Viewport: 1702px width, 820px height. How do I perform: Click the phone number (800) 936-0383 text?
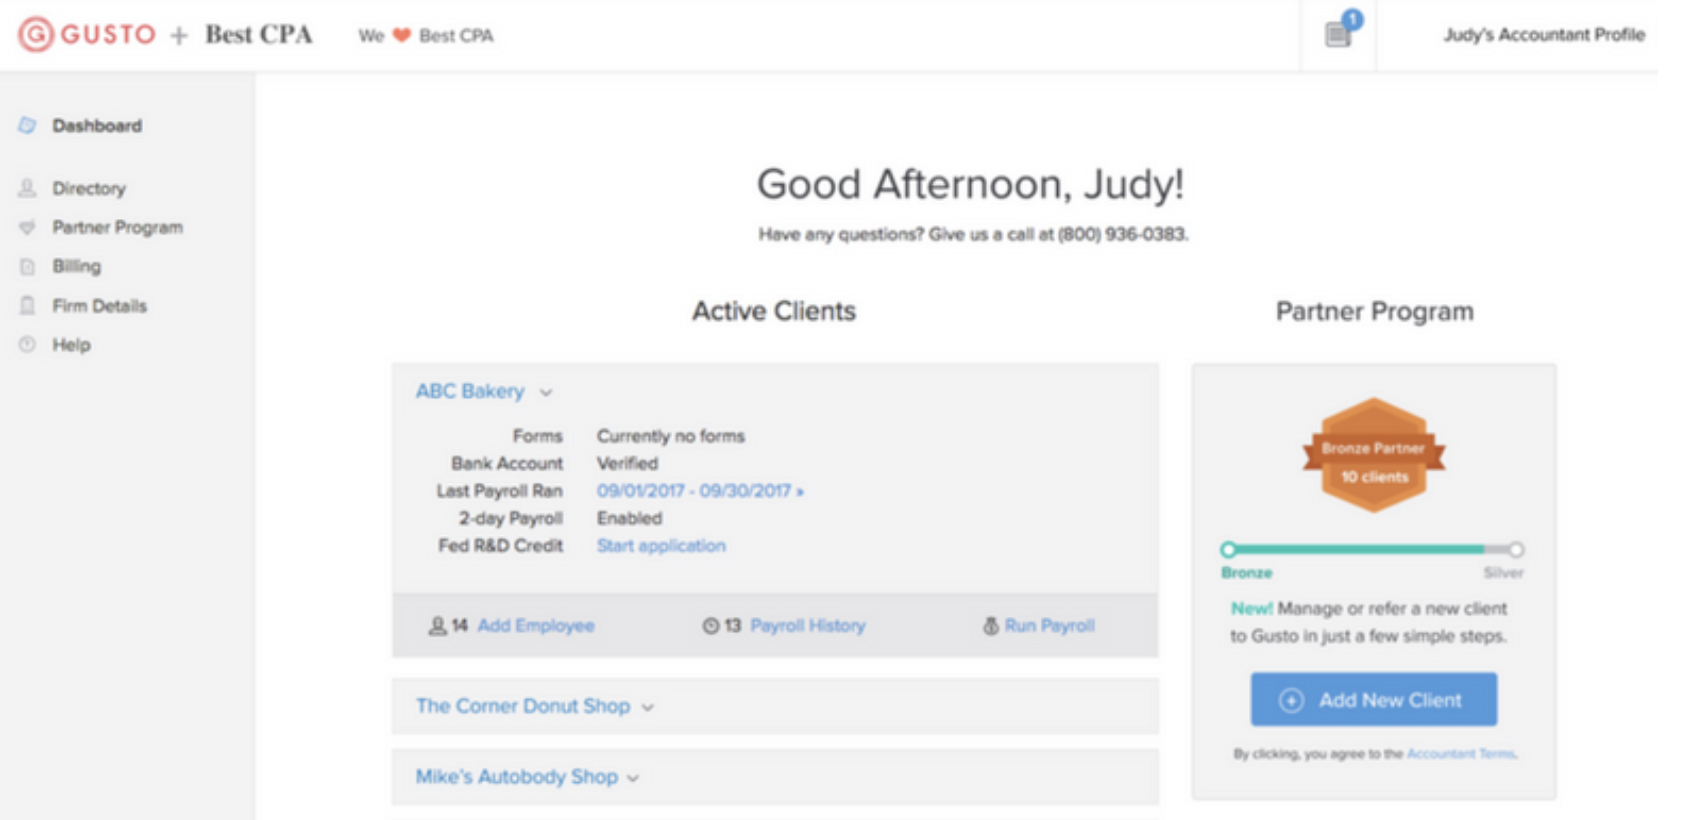coord(1123,235)
